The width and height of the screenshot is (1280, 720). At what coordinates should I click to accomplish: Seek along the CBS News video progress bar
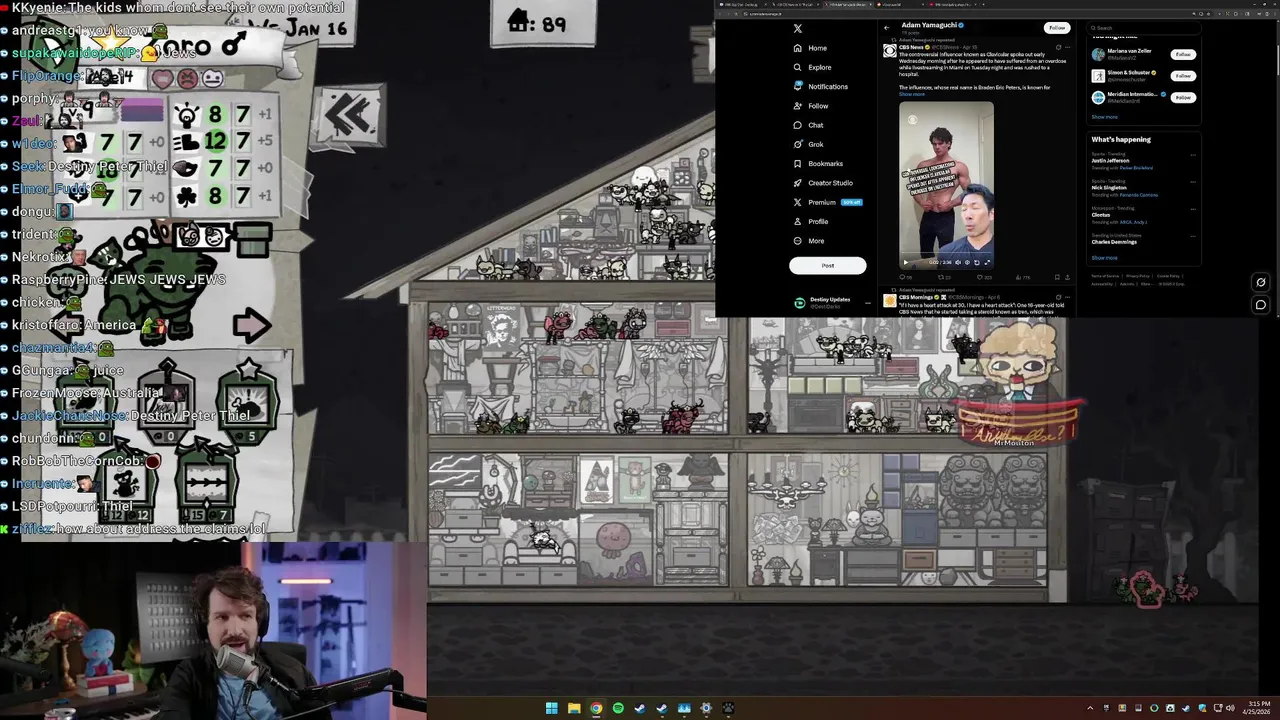946,253
